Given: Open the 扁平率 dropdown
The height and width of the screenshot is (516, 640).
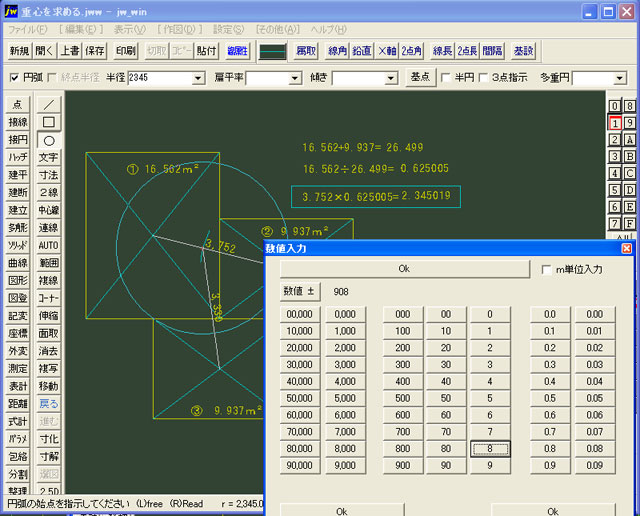Looking at the screenshot, I should (295, 78).
